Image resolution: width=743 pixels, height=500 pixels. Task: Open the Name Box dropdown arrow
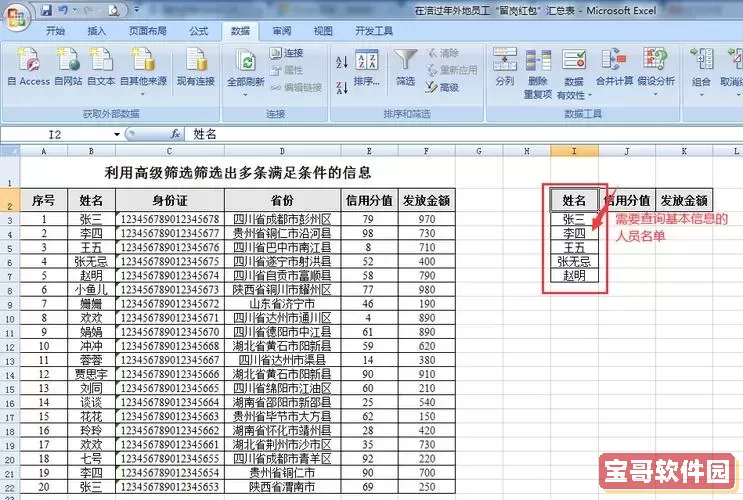117,135
